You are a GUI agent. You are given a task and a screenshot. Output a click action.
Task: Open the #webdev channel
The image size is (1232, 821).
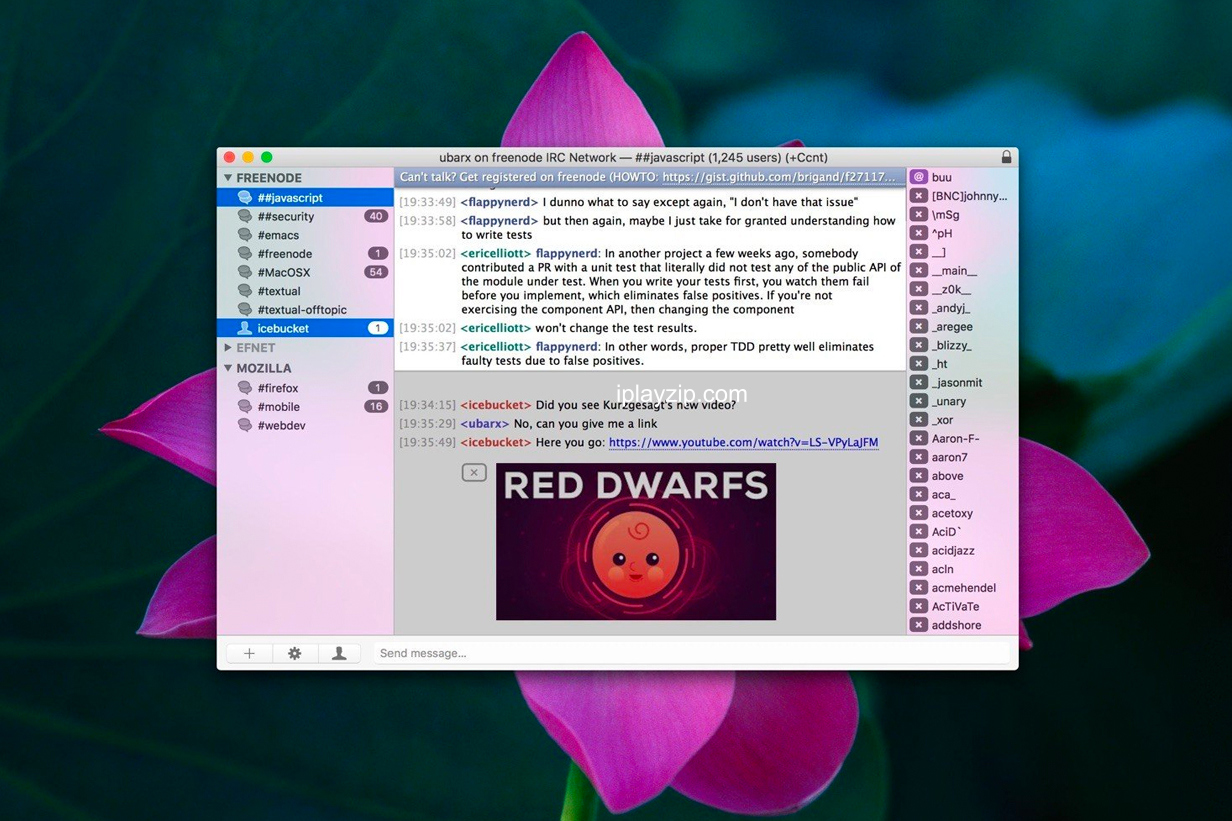tap(305, 425)
